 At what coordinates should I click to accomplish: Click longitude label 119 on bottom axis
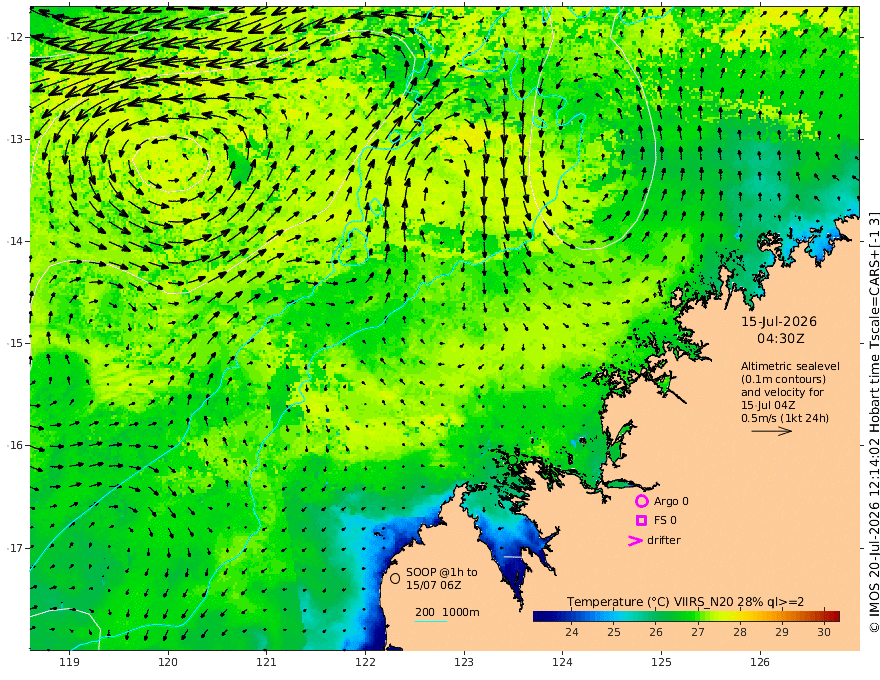coord(70,662)
